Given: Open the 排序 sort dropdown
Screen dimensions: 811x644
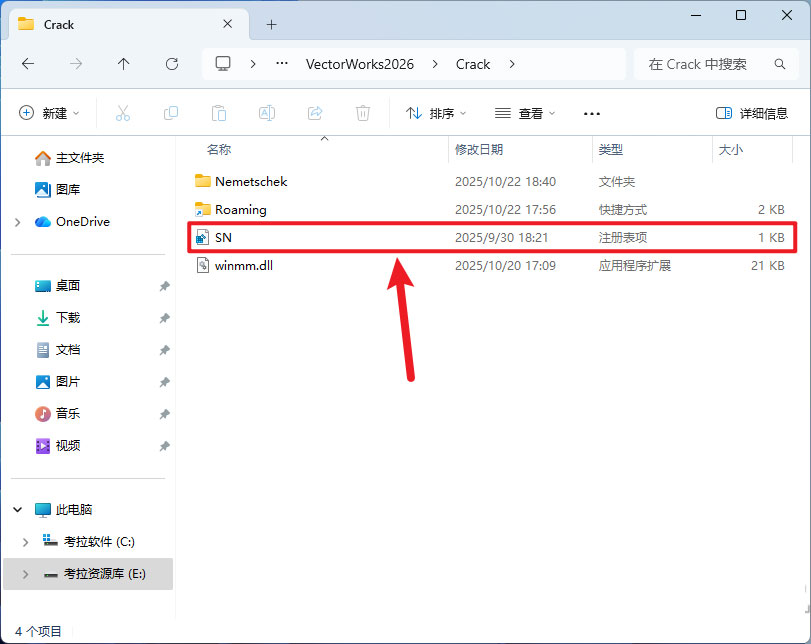Looking at the screenshot, I should (x=436, y=113).
